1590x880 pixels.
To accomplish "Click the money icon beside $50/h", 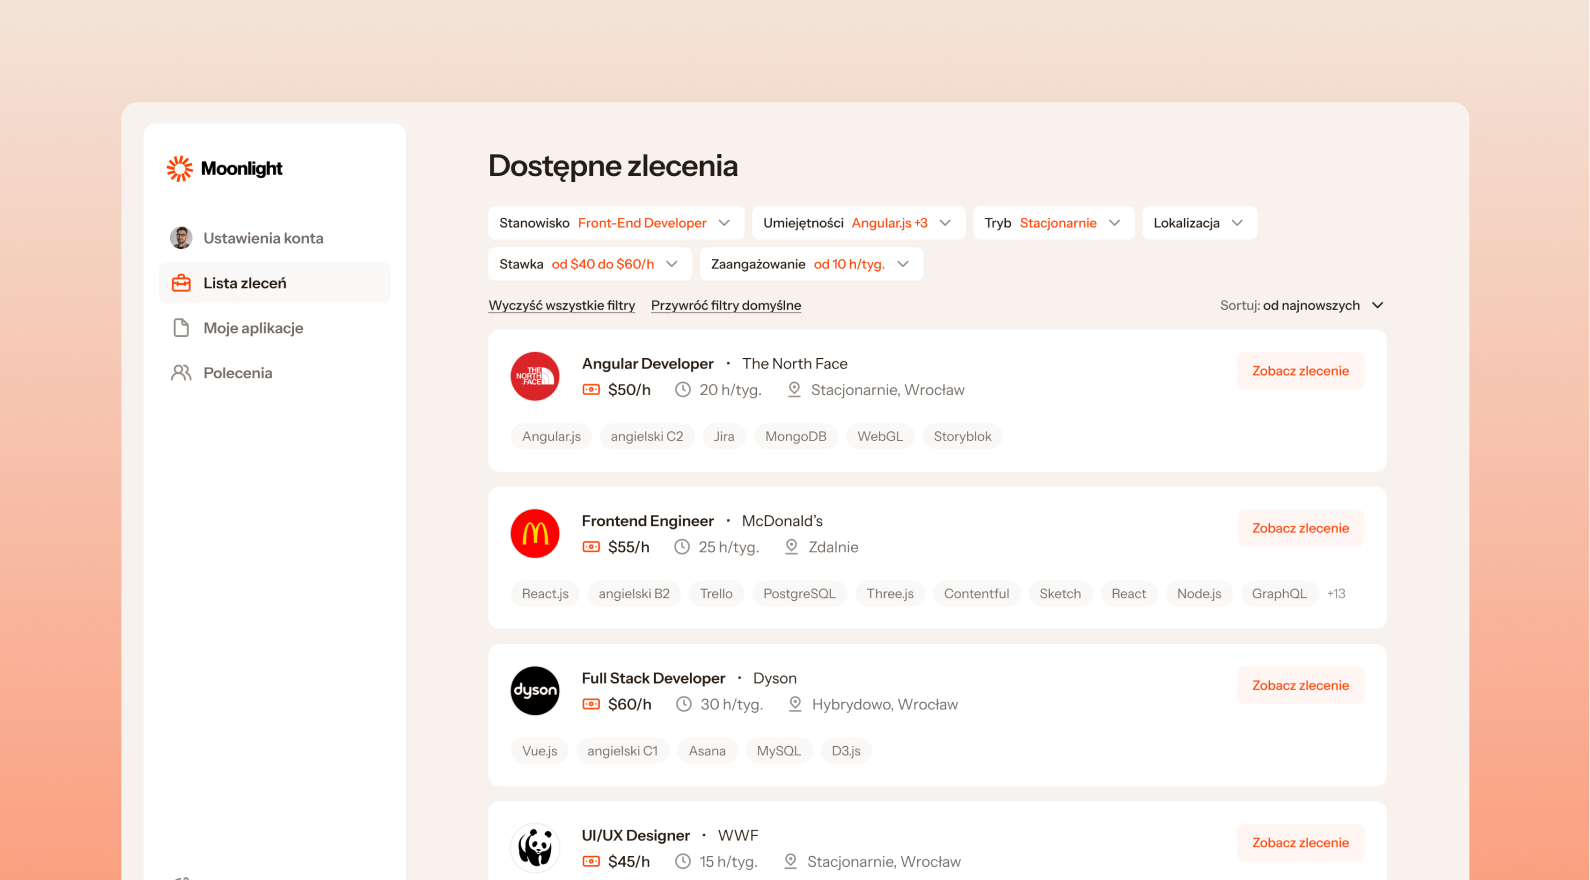I will tap(591, 390).
